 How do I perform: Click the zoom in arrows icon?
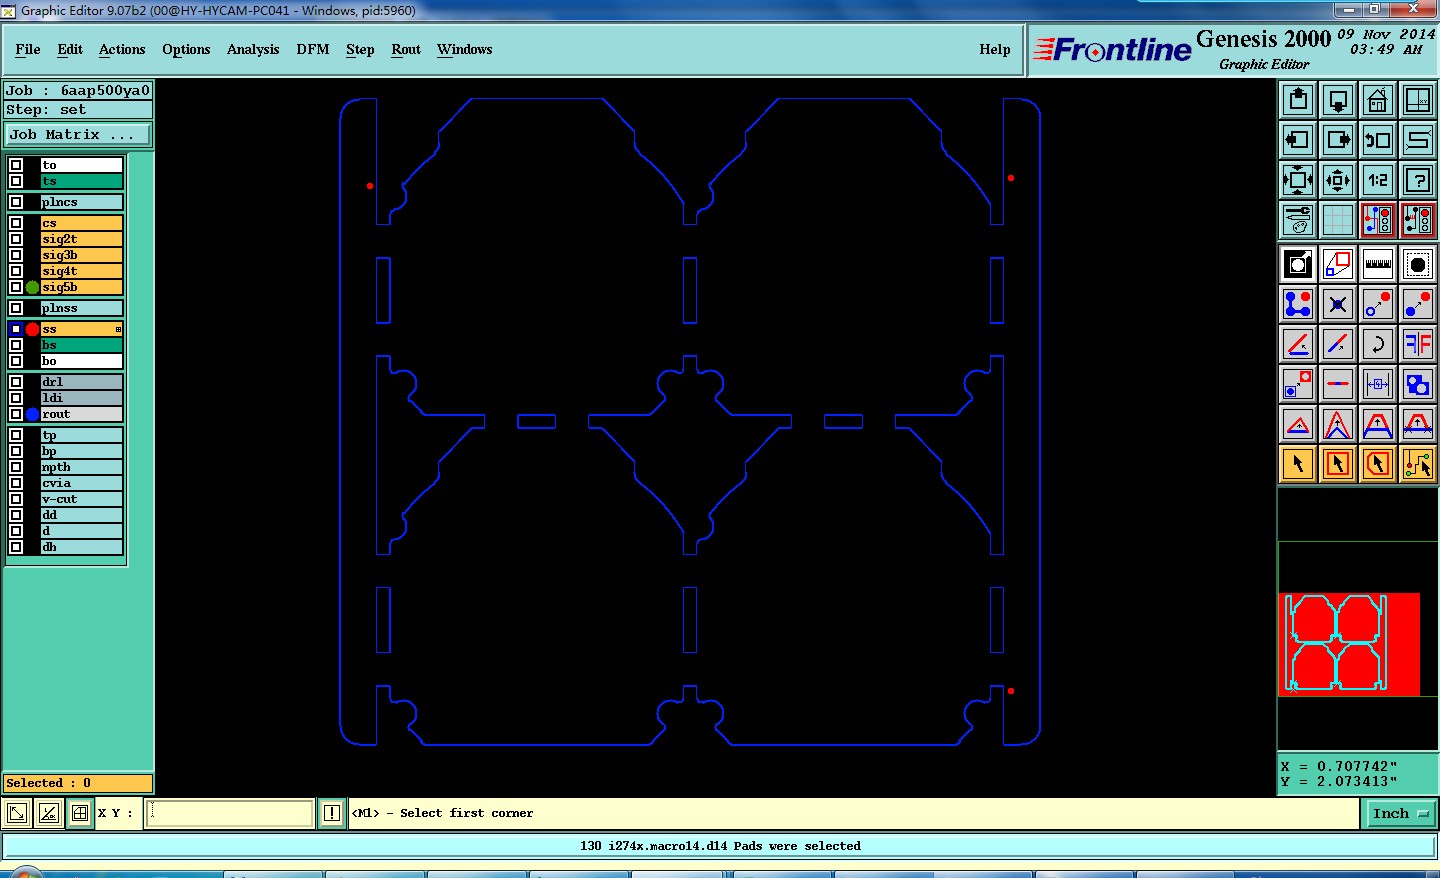tap(1298, 180)
